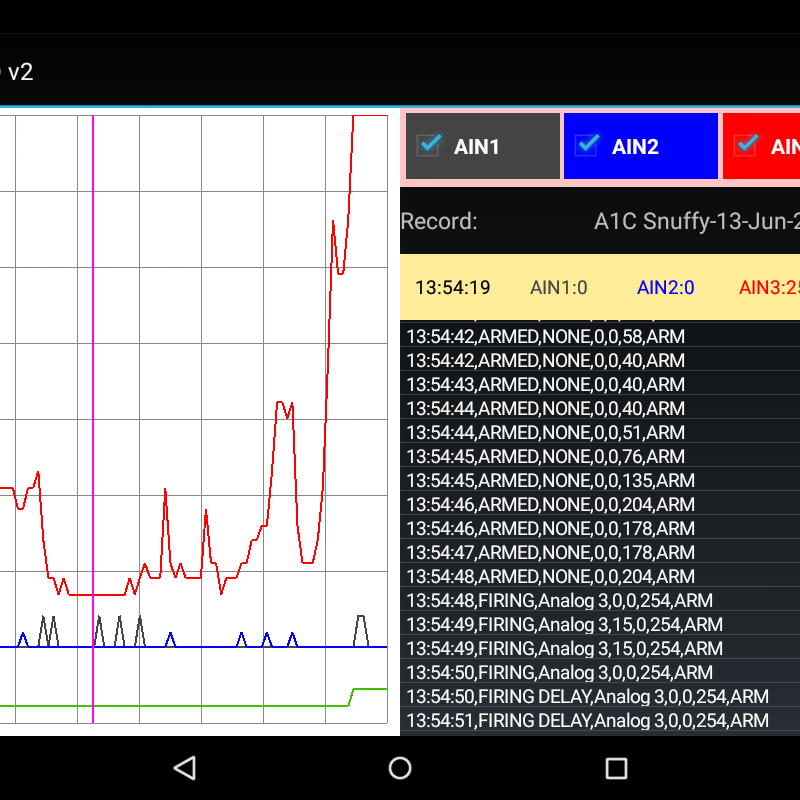Select 13:54:51 FIRING DELAY log row
The image size is (800, 800).
587,720
